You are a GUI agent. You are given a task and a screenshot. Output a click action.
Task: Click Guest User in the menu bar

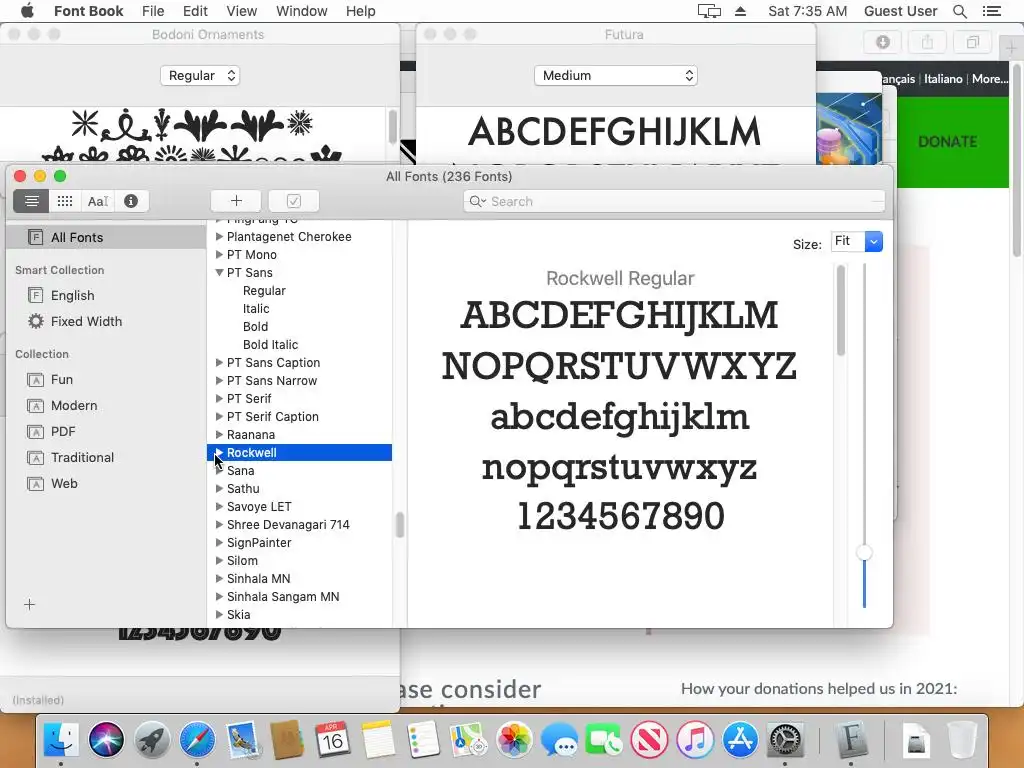(900, 11)
